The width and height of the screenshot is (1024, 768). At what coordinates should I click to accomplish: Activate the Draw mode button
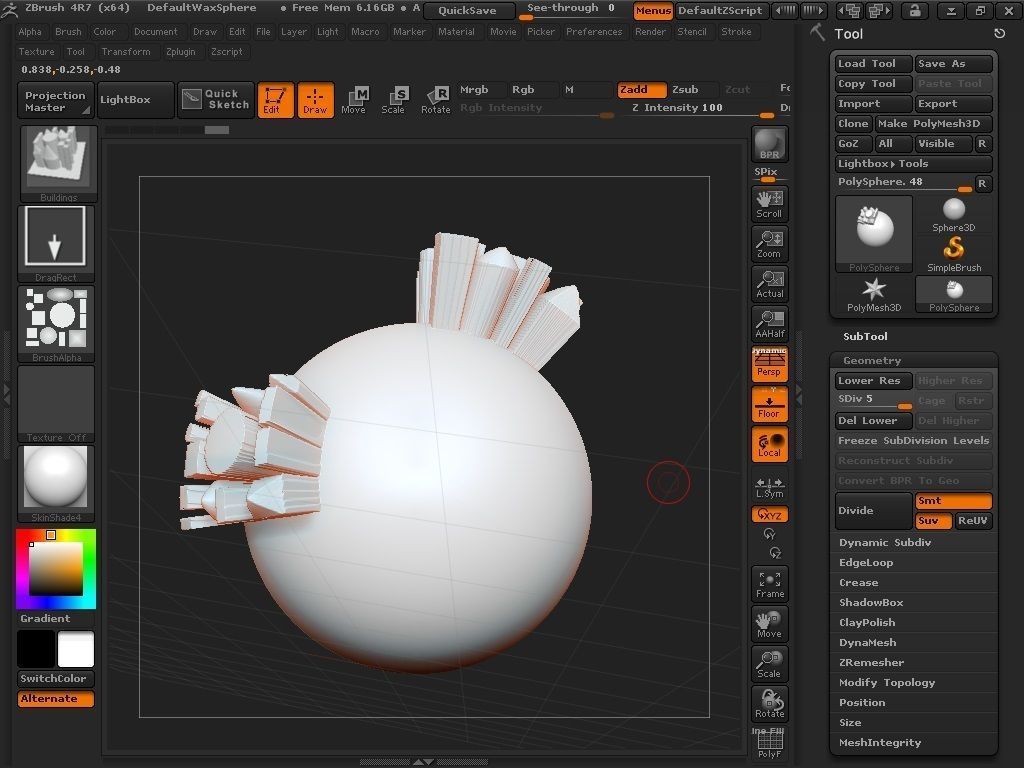(315, 100)
